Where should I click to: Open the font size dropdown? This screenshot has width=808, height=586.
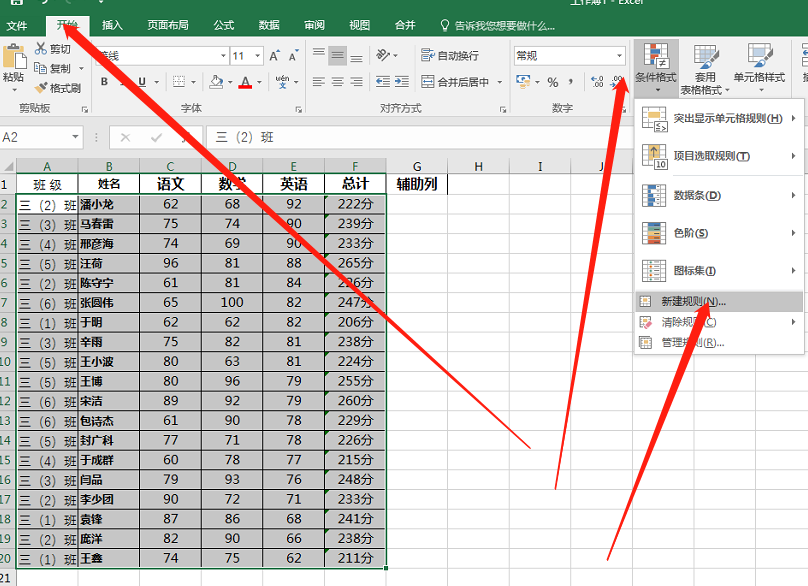258,56
